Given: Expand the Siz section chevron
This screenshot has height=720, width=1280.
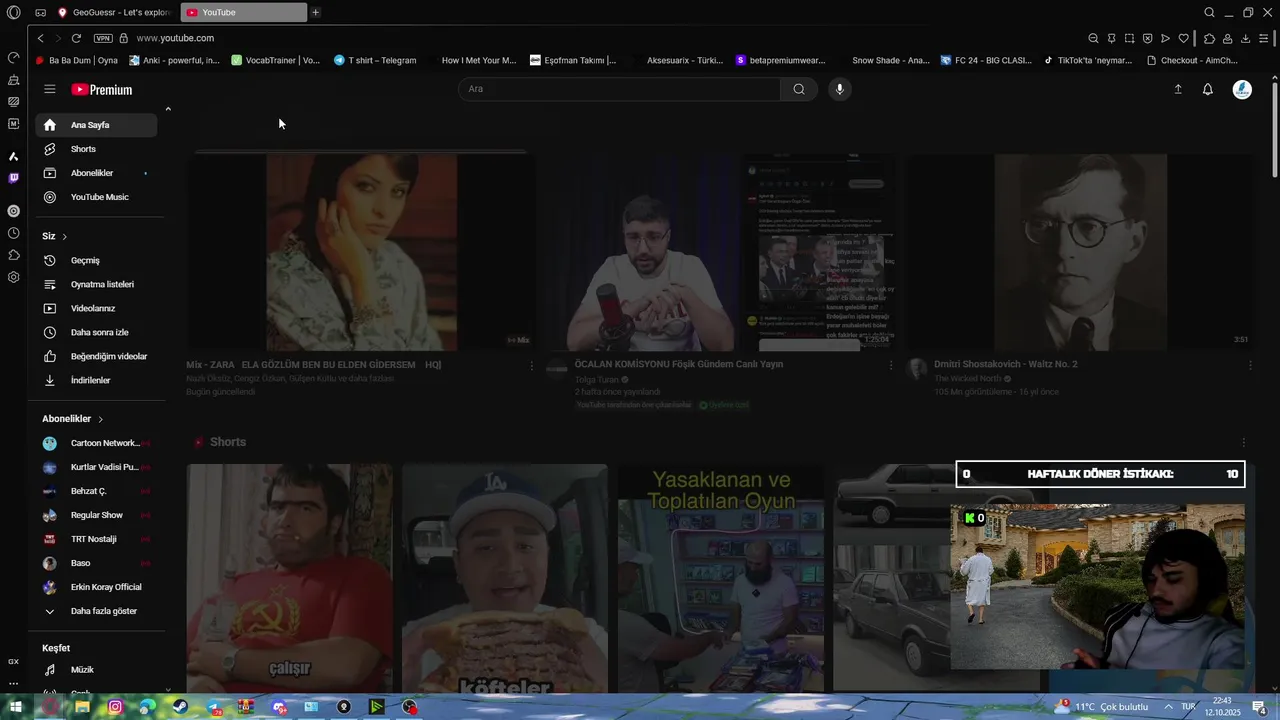Looking at the screenshot, I should [x=64, y=237].
